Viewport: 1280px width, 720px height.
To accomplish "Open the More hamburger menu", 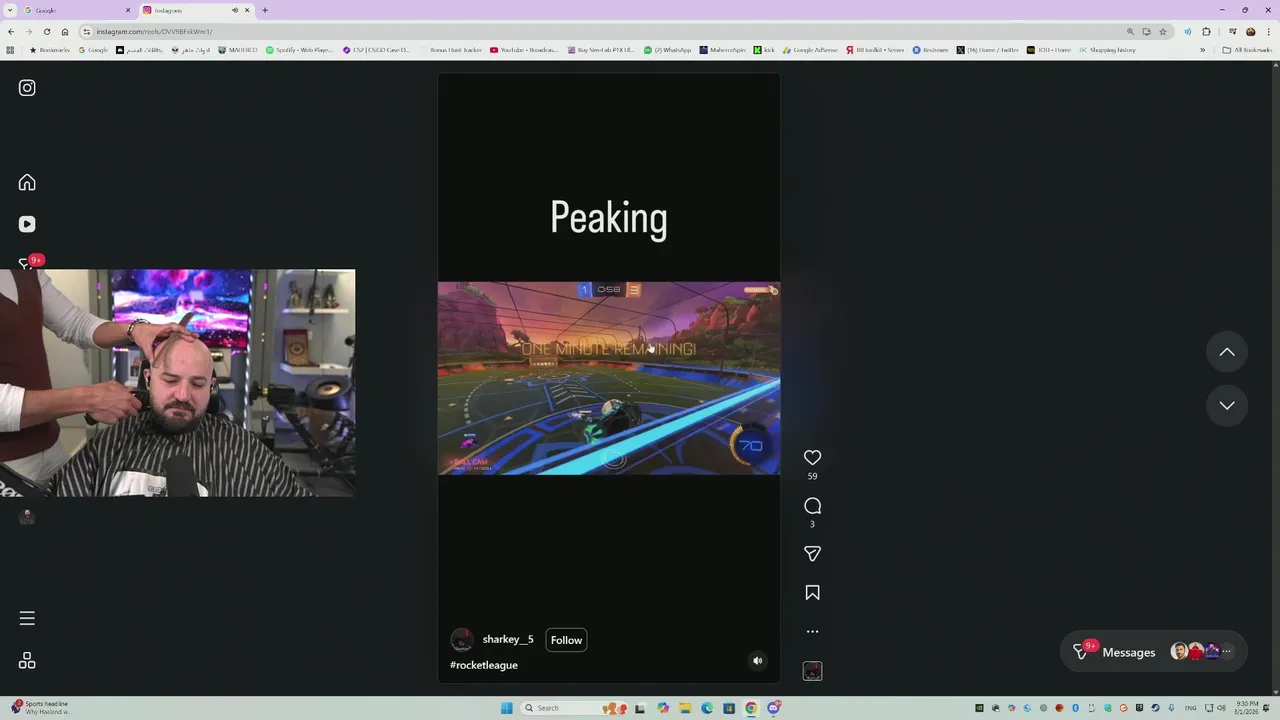I will 27,618.
